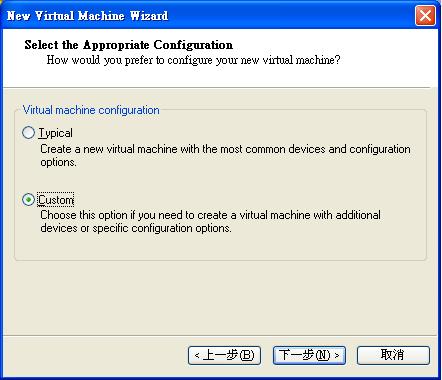Click the 'devices or specific configuration options' line

click(x=136, y=228)
